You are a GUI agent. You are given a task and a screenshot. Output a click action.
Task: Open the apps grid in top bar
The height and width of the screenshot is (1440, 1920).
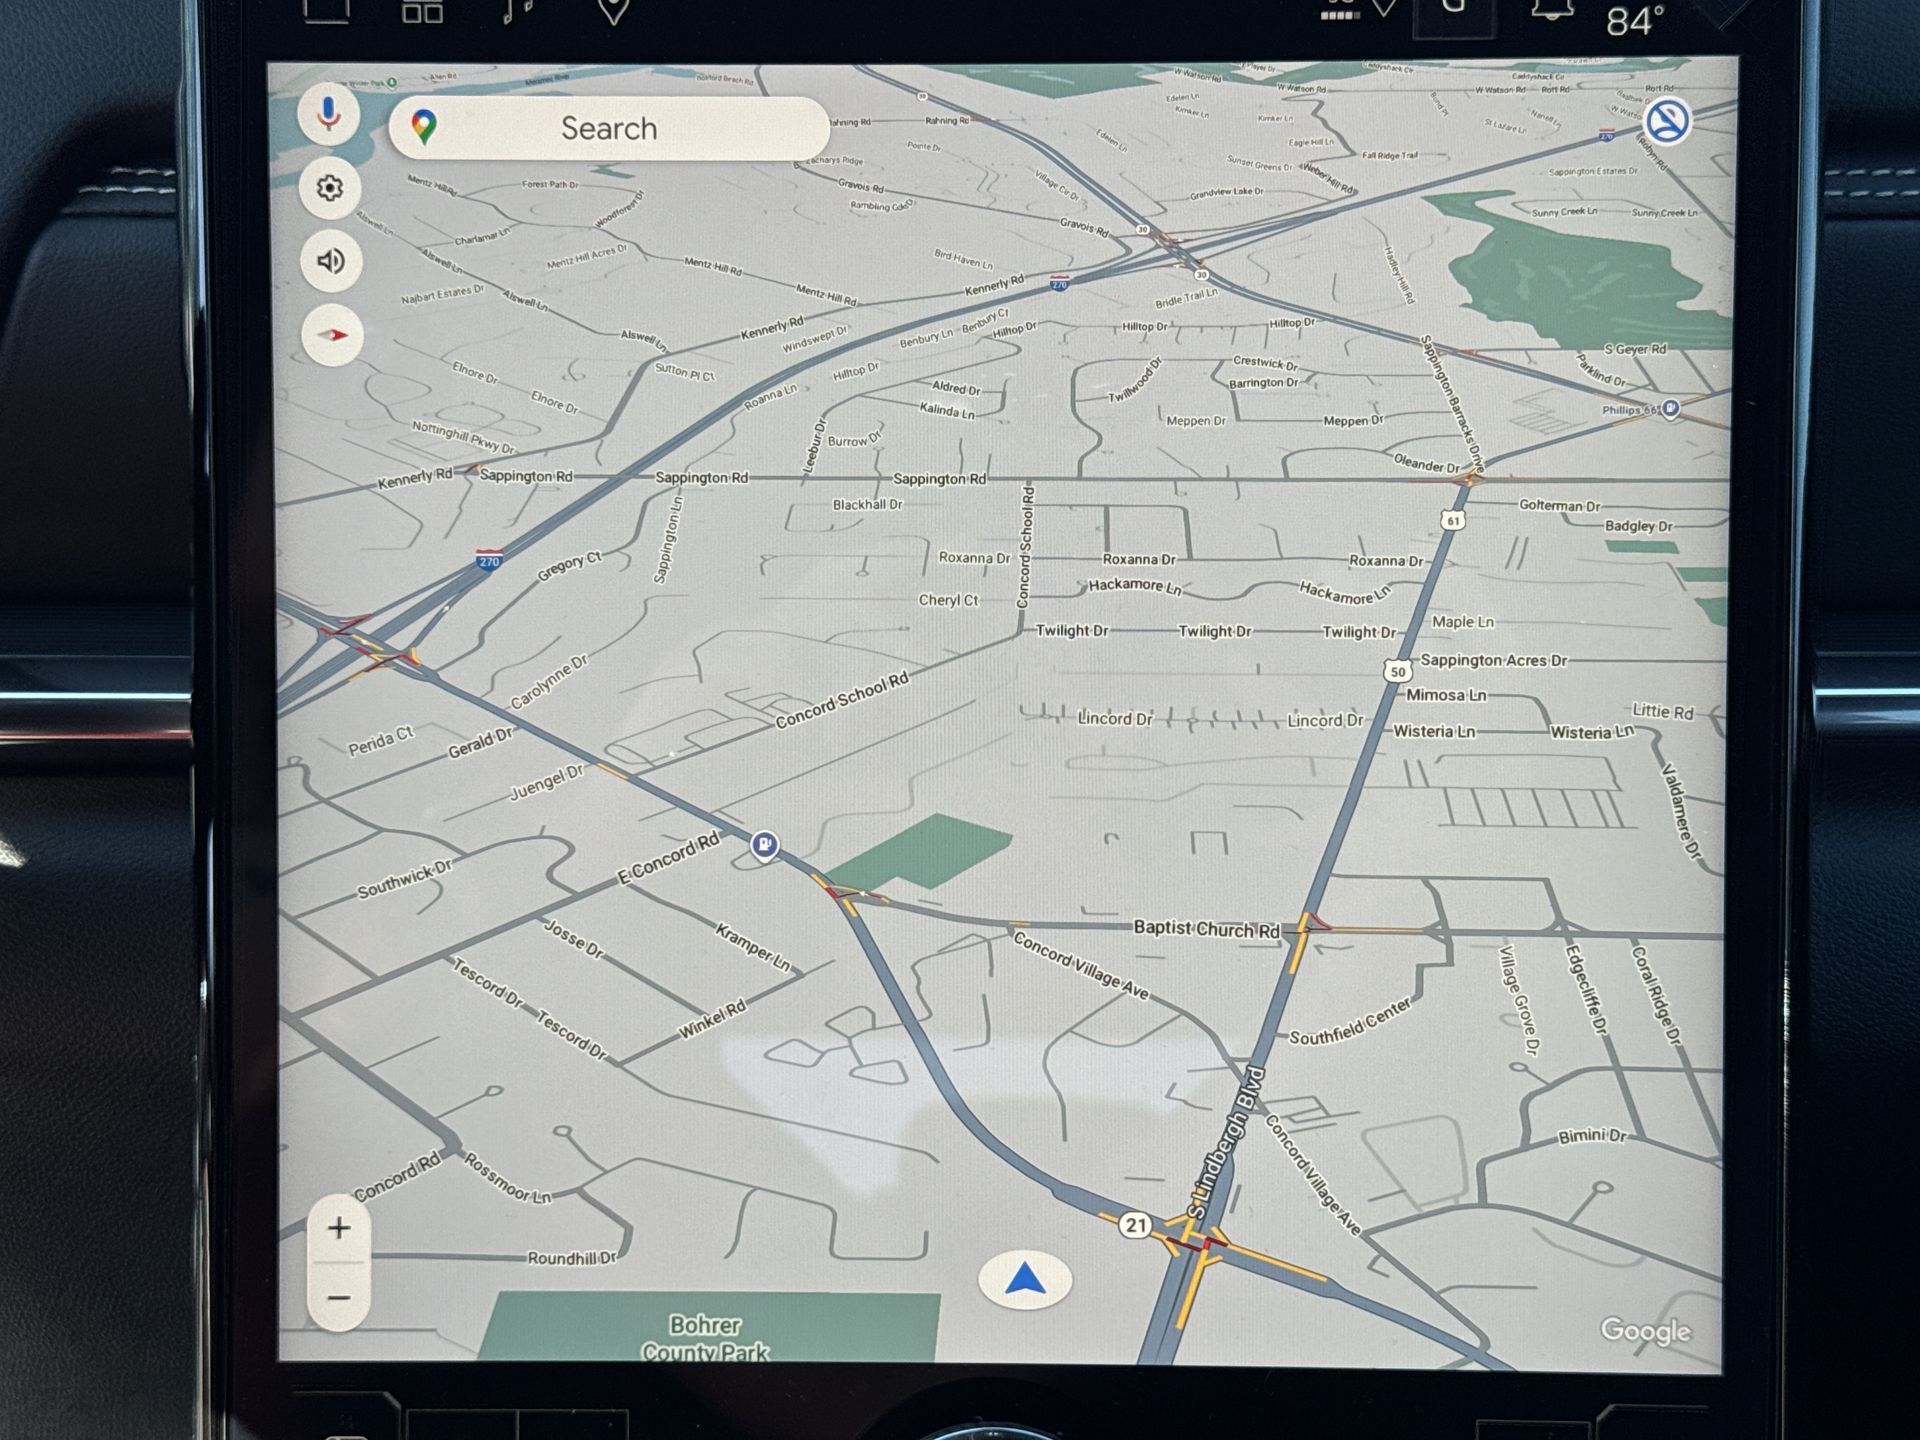click(422, 10)
